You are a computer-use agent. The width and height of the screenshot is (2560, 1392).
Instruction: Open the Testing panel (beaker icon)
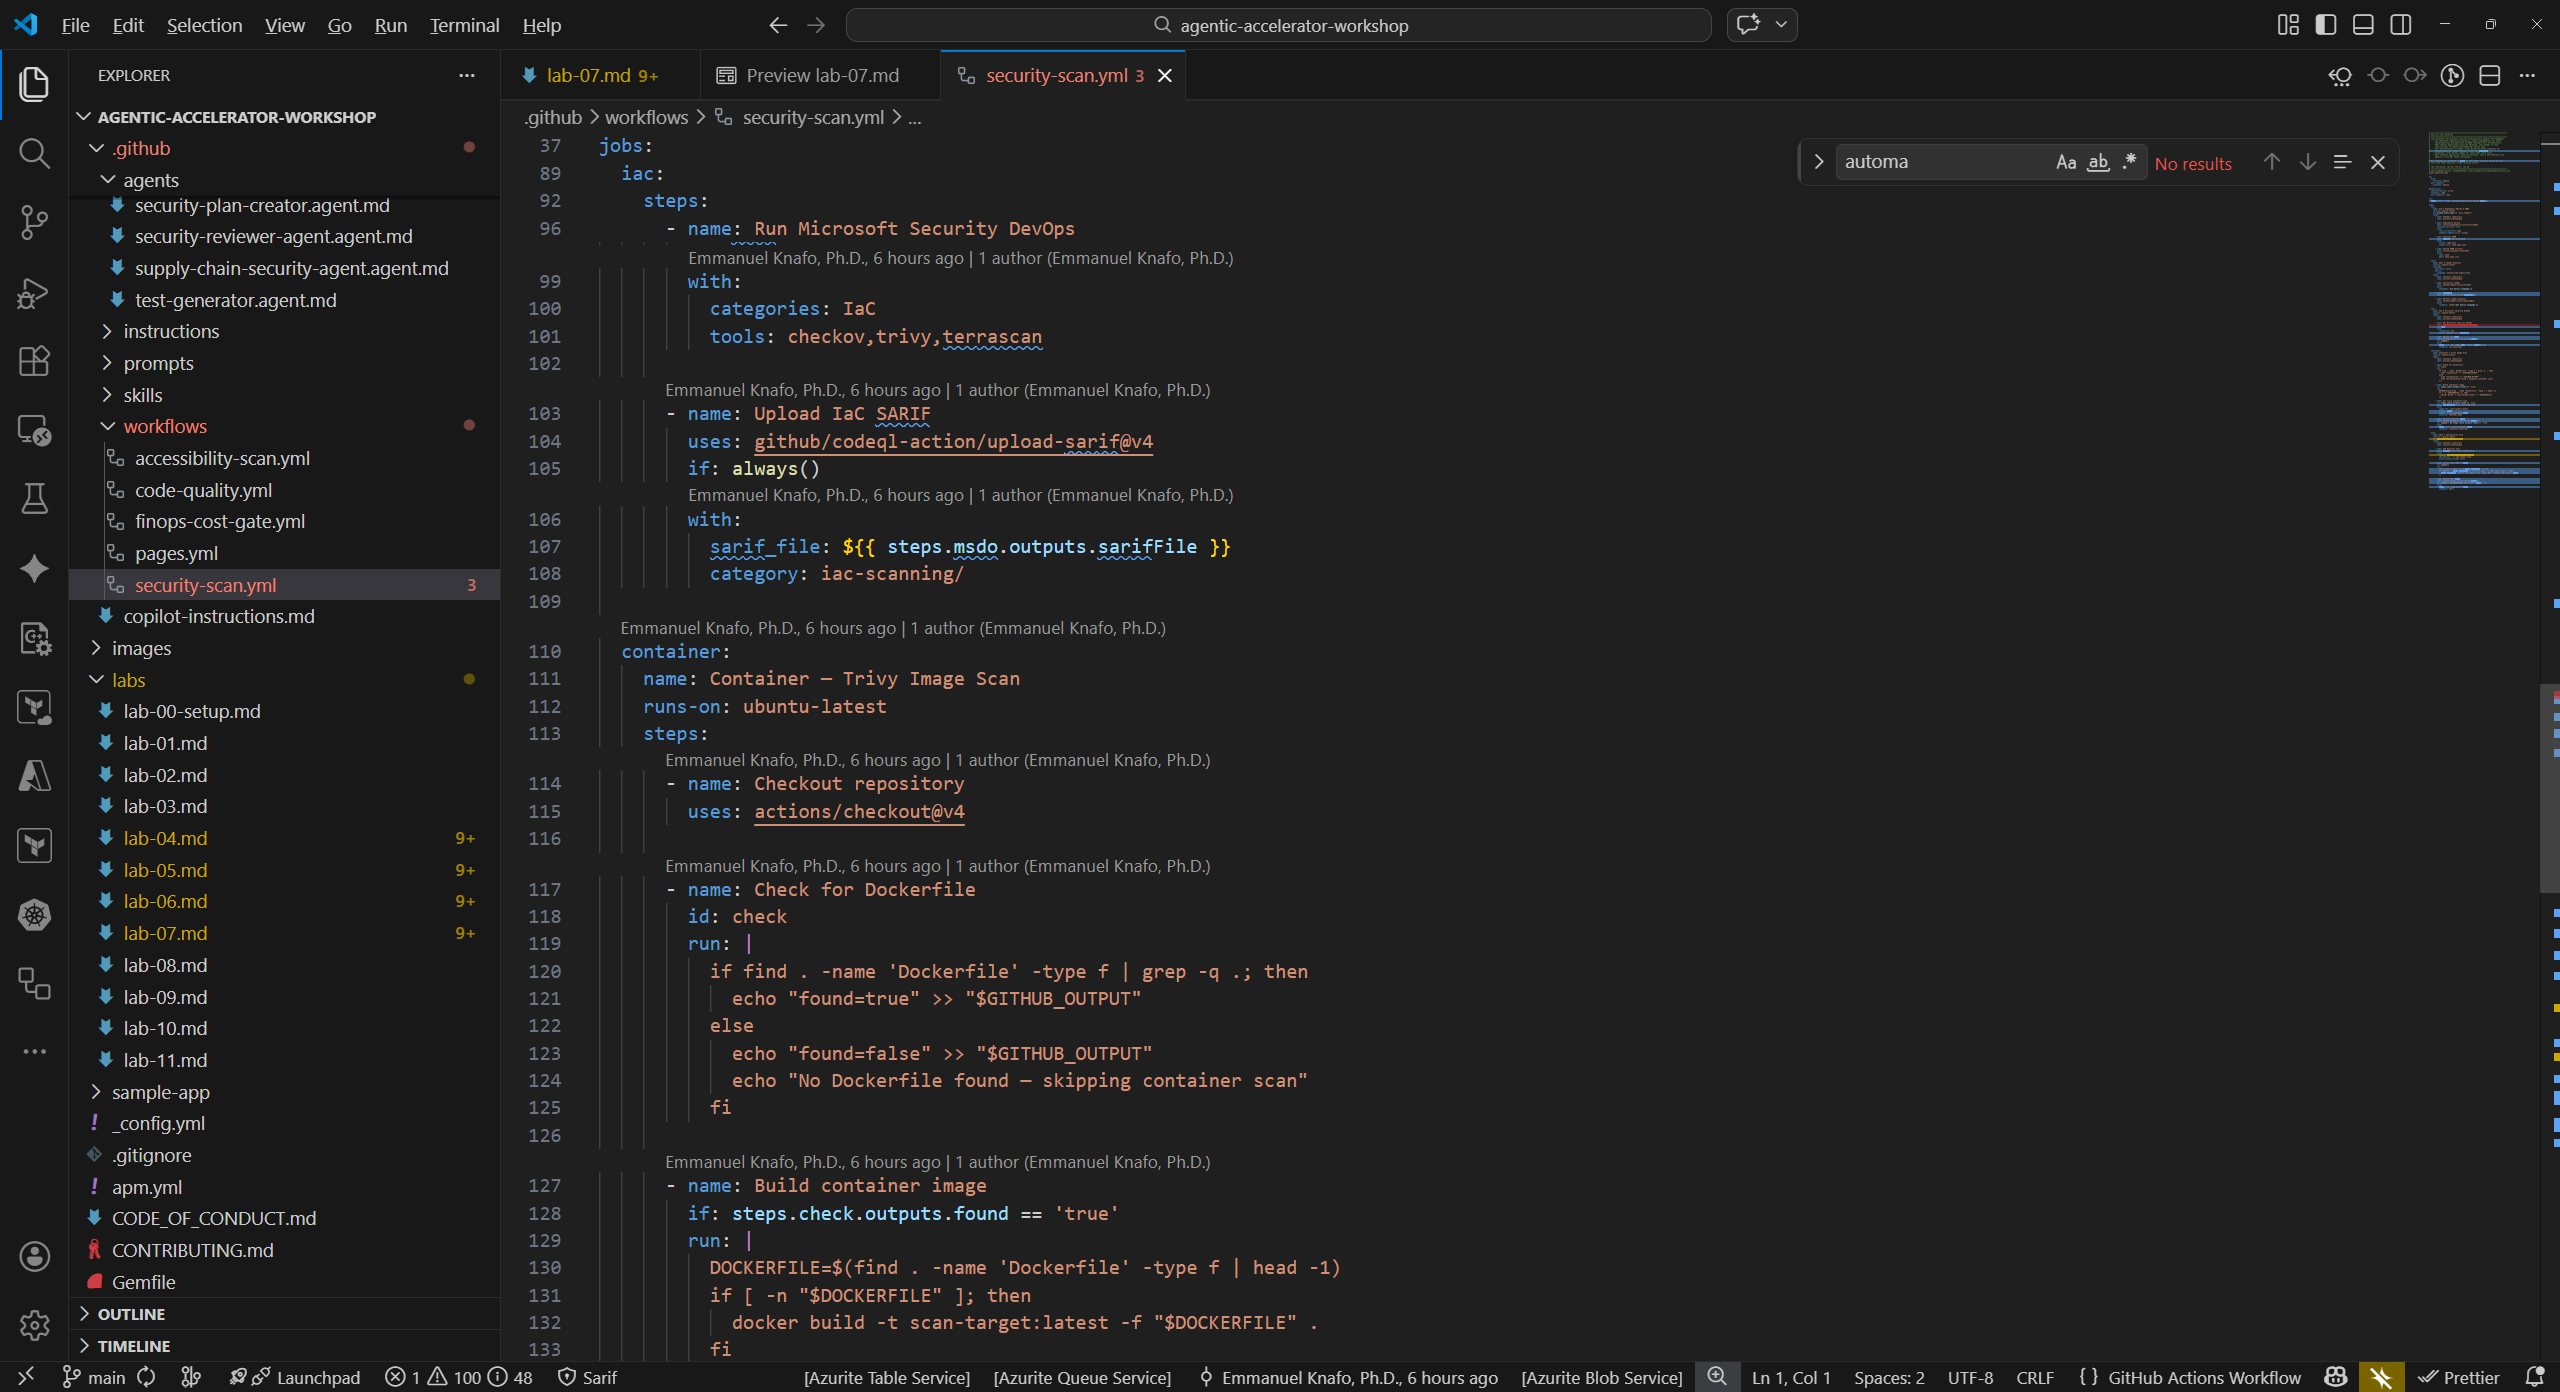tap(33, 499)
